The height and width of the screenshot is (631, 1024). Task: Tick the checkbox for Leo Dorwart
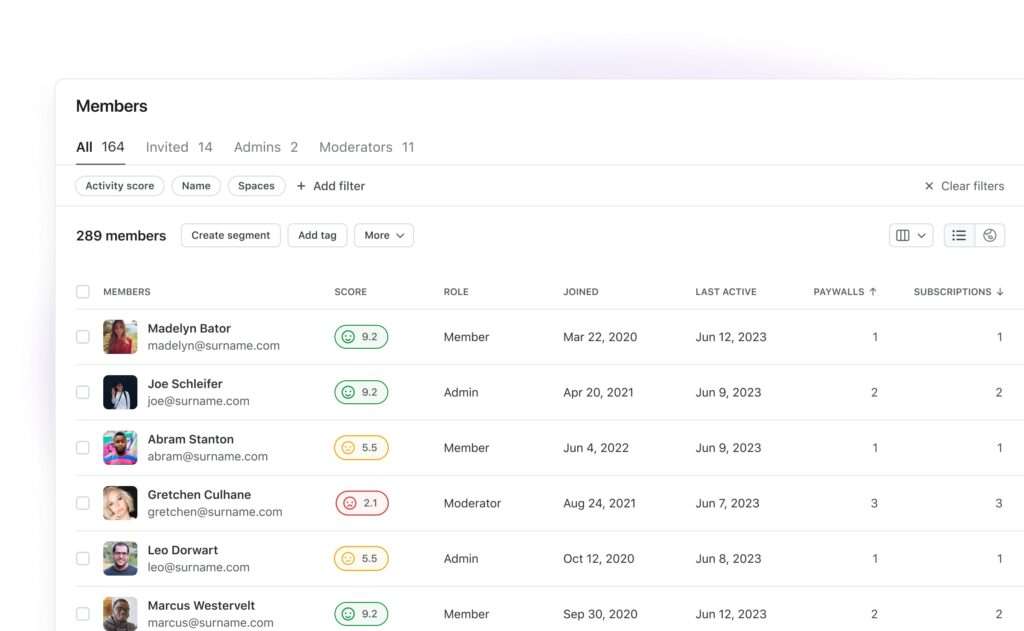point(83,559)
